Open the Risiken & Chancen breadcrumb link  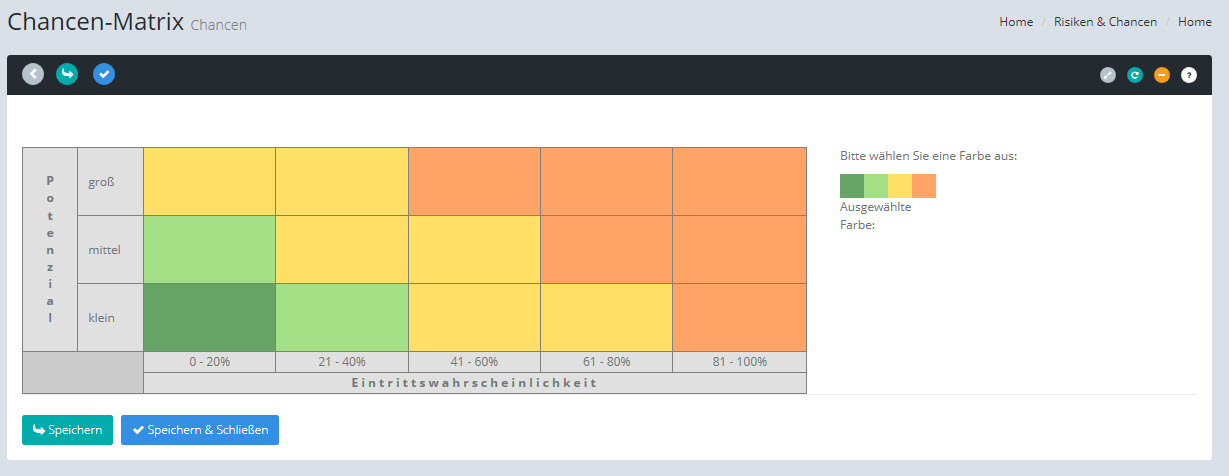coord(1105,22)
